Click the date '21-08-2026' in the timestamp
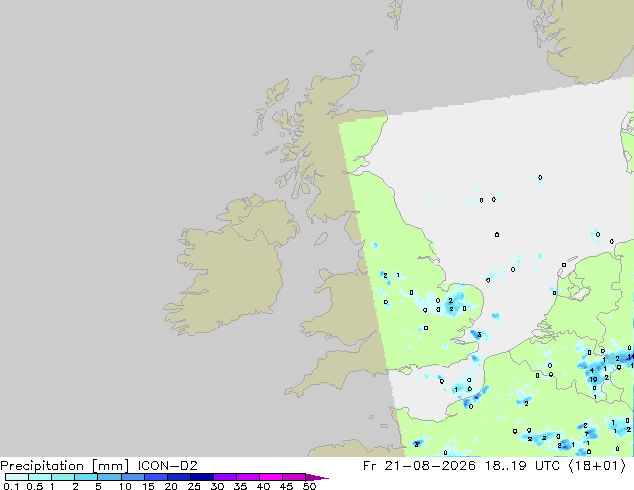Screen dimensions: 634x490 click(430, 466)
